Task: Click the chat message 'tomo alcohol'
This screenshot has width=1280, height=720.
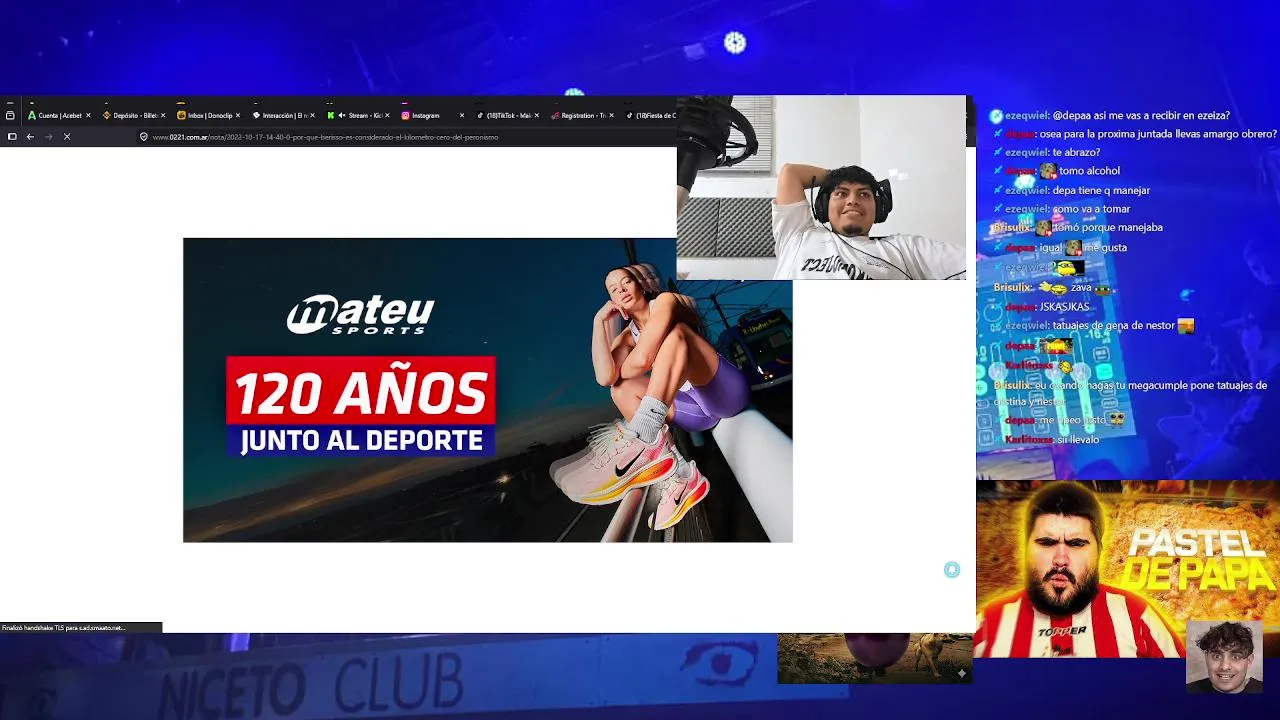Action: (1089, 171)
